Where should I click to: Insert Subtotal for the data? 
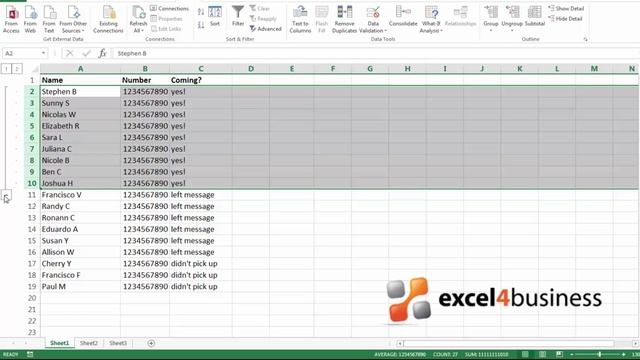point(535,16)
